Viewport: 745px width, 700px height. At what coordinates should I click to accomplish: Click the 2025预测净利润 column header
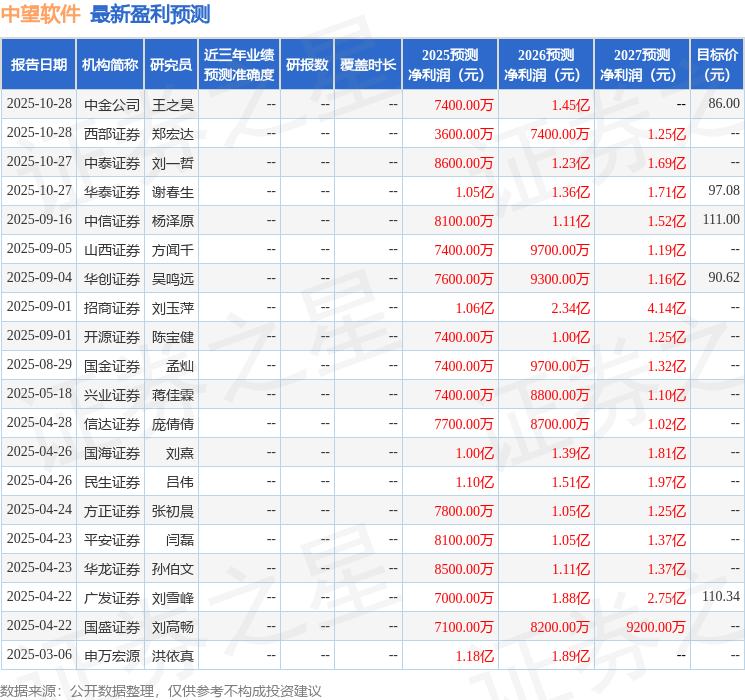[450, 65]
